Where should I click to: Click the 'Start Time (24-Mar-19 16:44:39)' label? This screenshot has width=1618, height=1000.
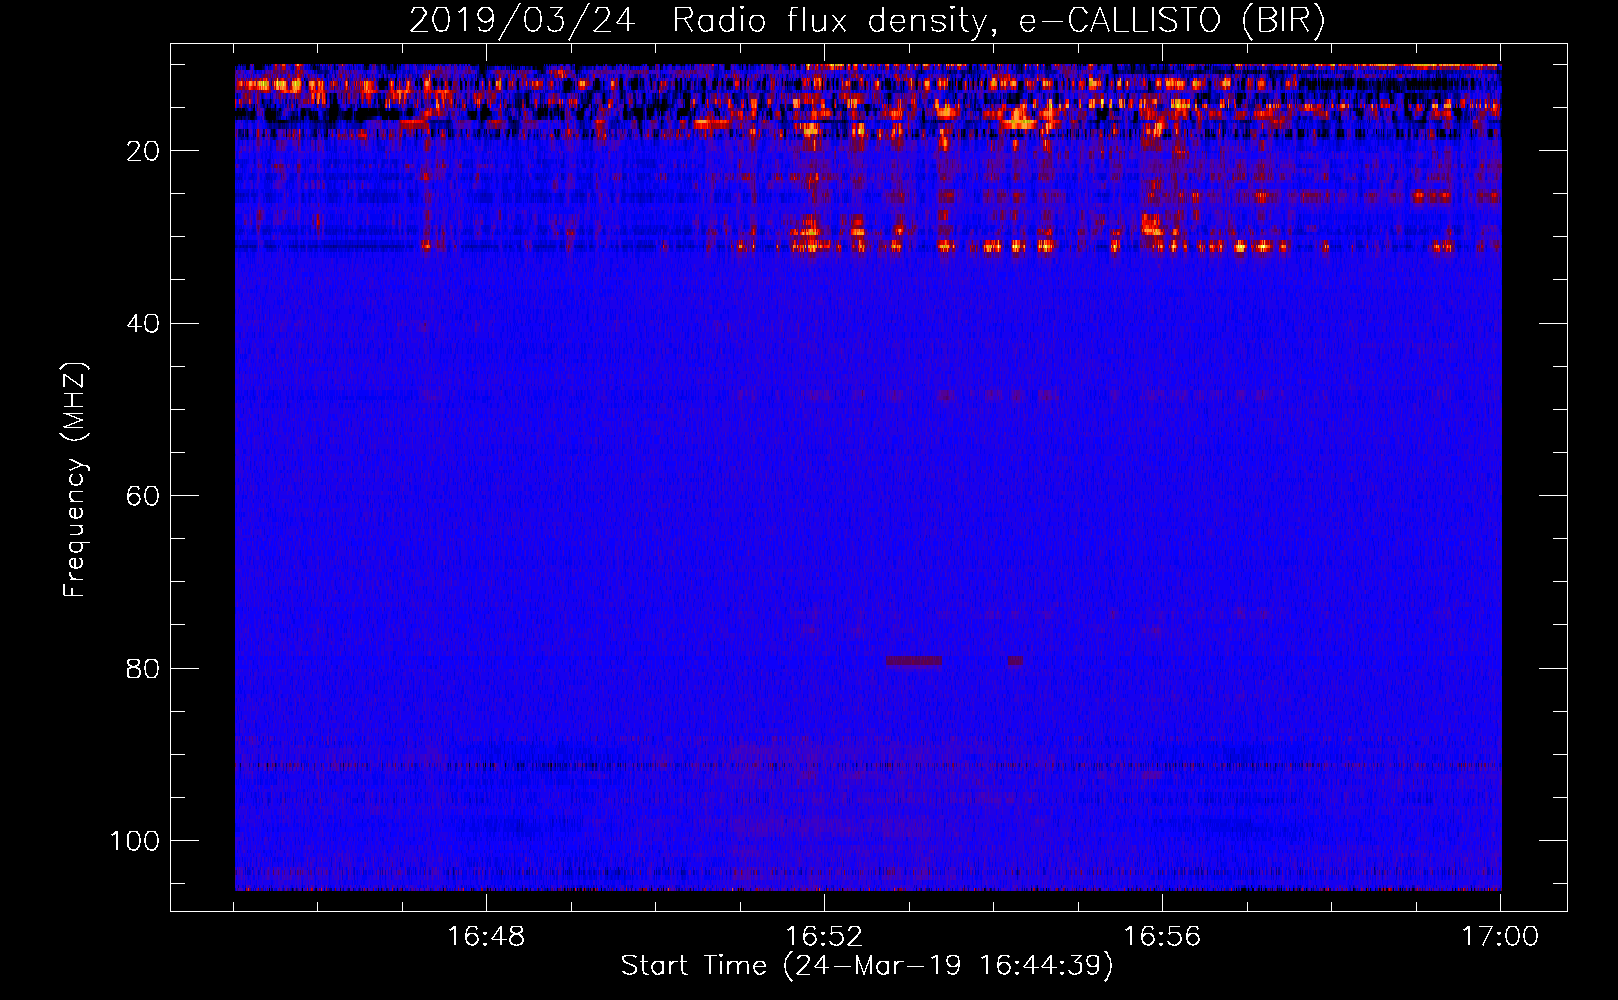point(867,966)
